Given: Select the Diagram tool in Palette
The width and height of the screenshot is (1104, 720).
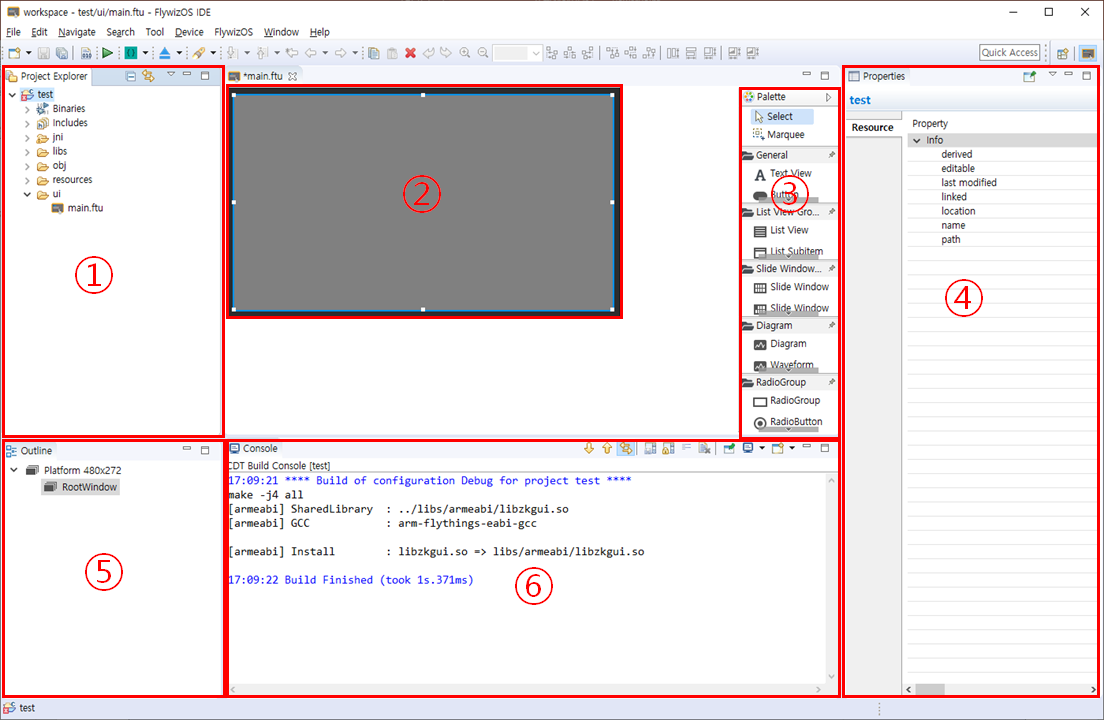Looking at the screenshot, I should click(x=780, y=344).
